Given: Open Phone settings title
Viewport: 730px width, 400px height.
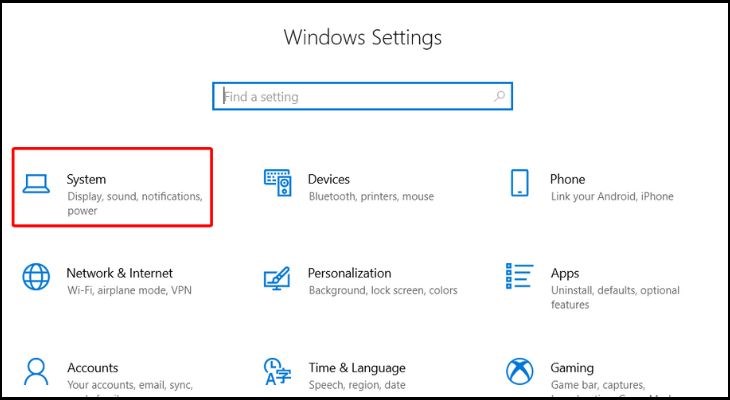Looking at the screenshot, I should coord(567,179).
